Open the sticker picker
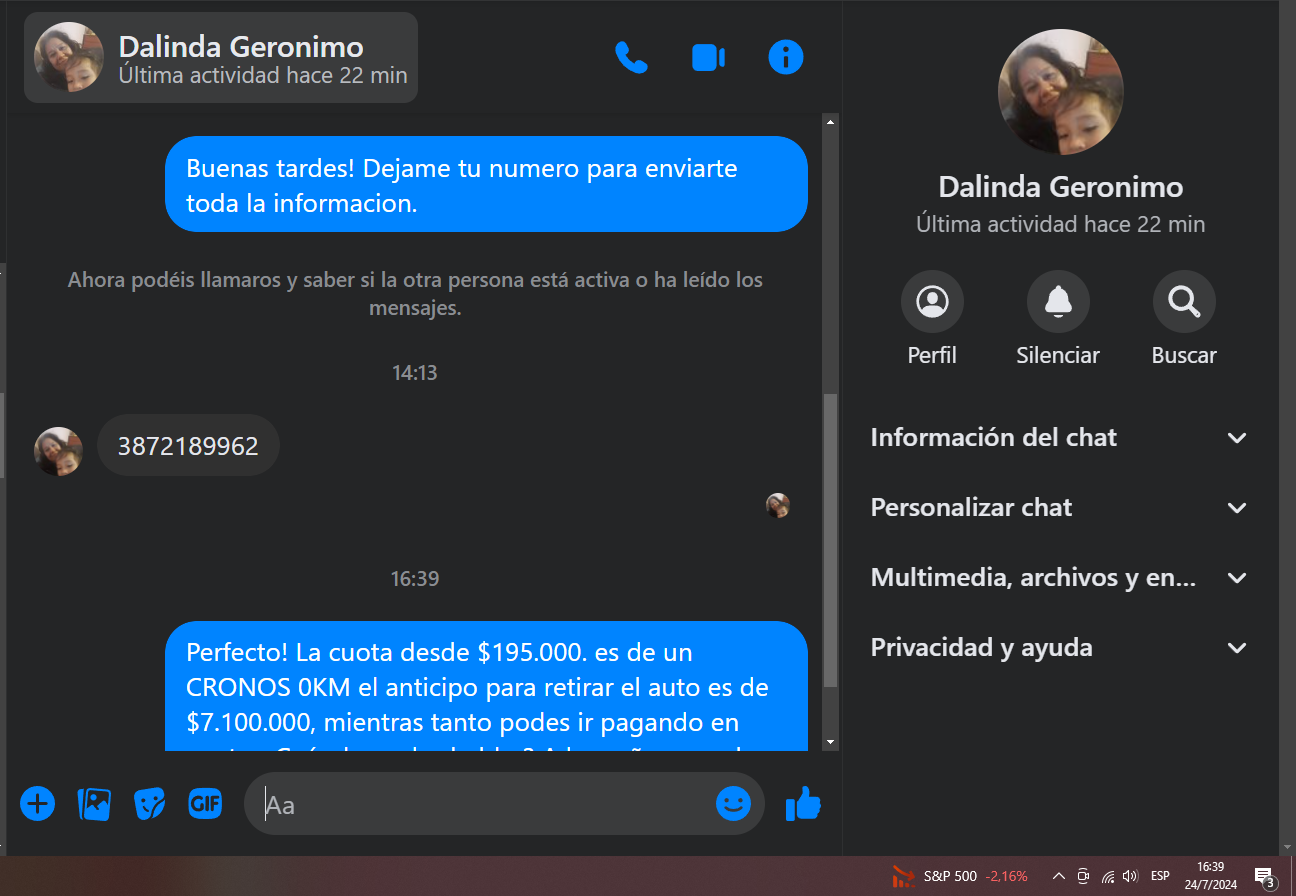Viewport: 1296px width, 896px height. click(x=150, y=803)
